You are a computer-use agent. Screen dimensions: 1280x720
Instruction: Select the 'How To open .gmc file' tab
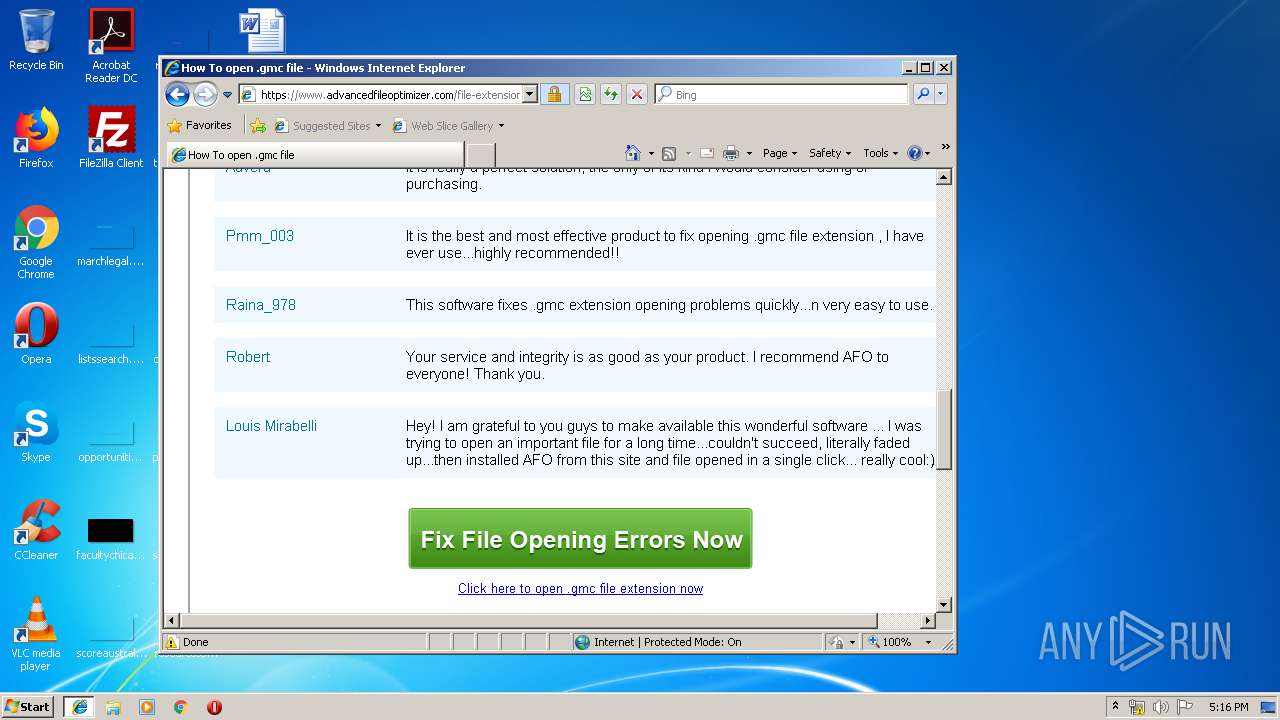(x=315, y=155)
